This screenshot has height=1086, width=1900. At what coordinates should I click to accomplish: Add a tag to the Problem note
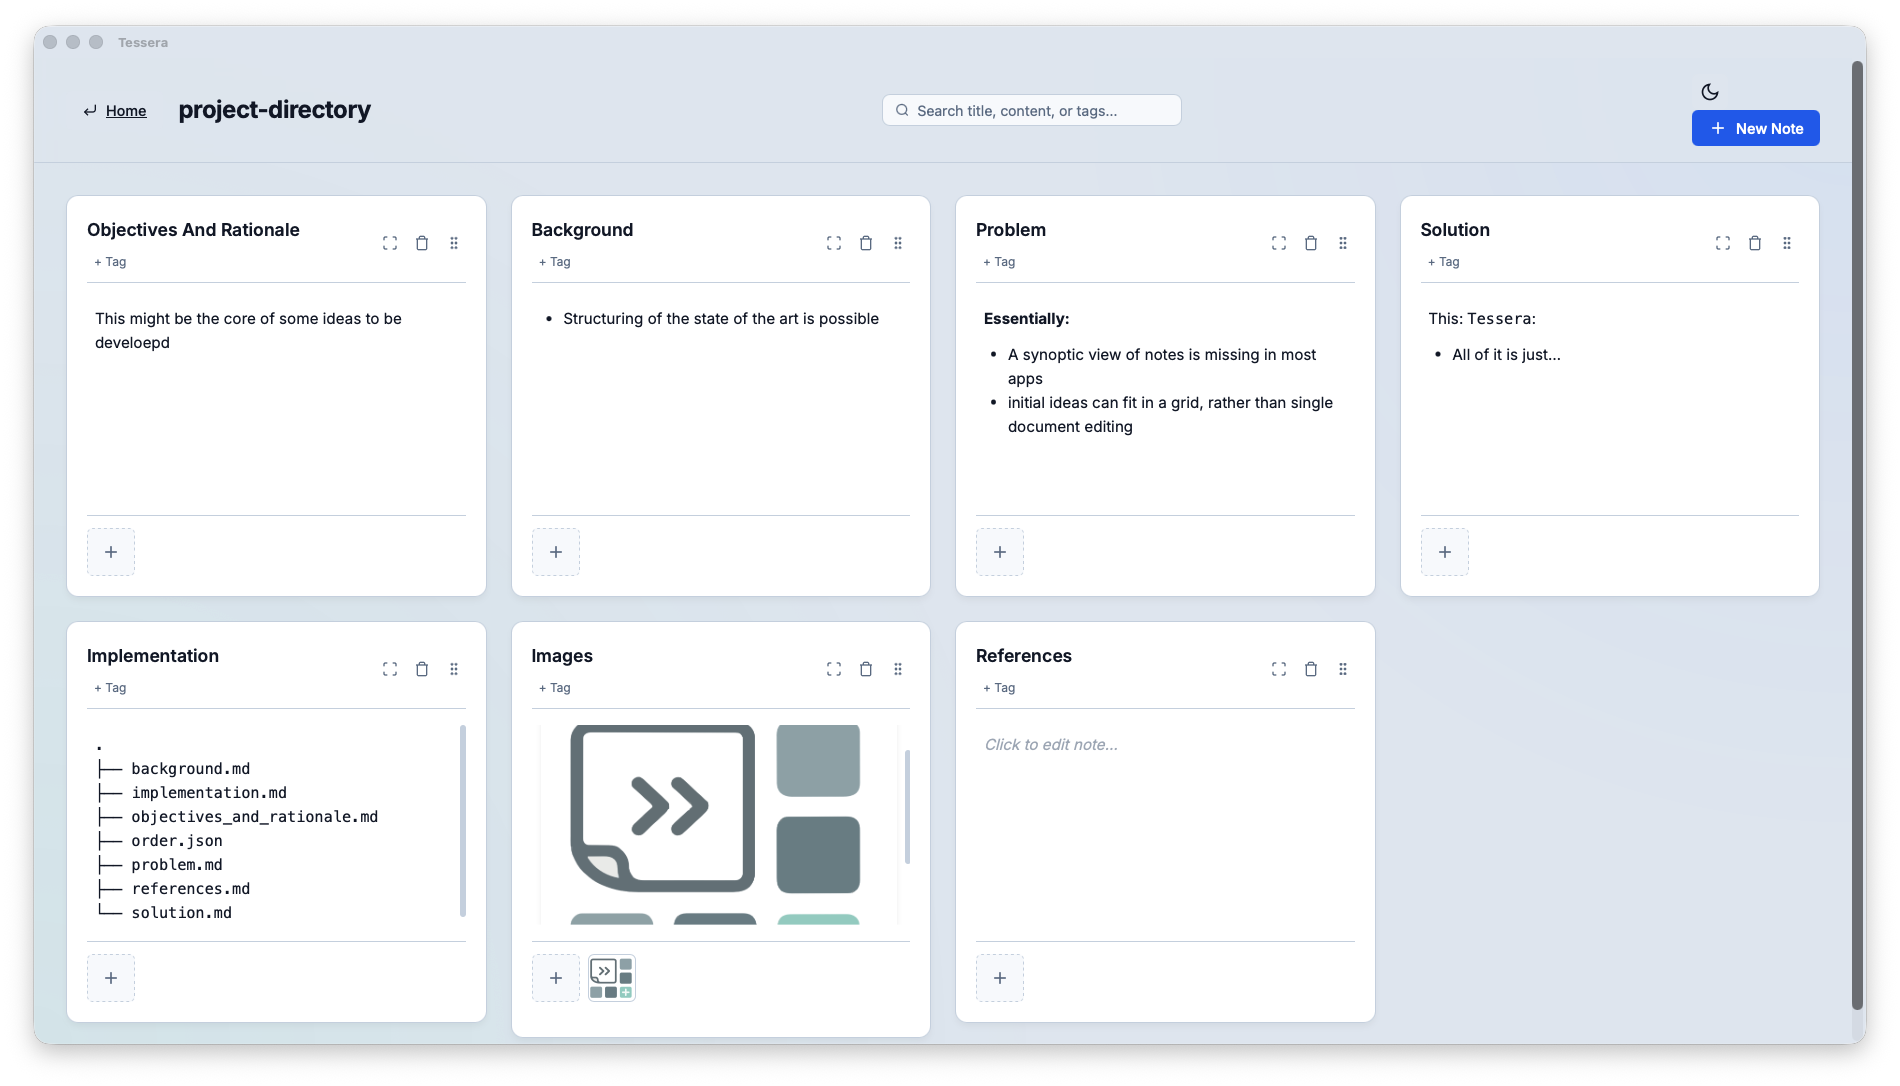999,262
